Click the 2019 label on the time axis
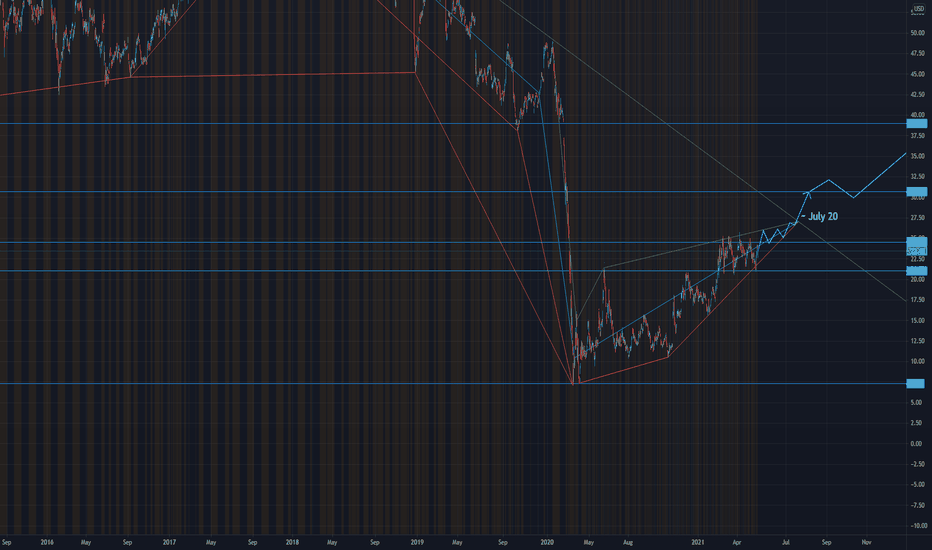 point(417,542)
